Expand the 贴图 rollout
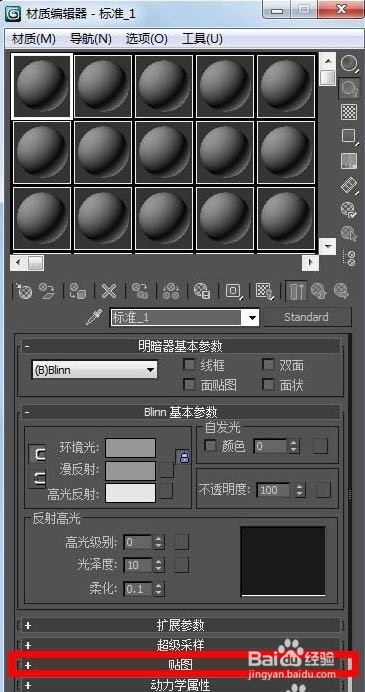The height and width of the screenshot is (692, 365). (181, 665)
